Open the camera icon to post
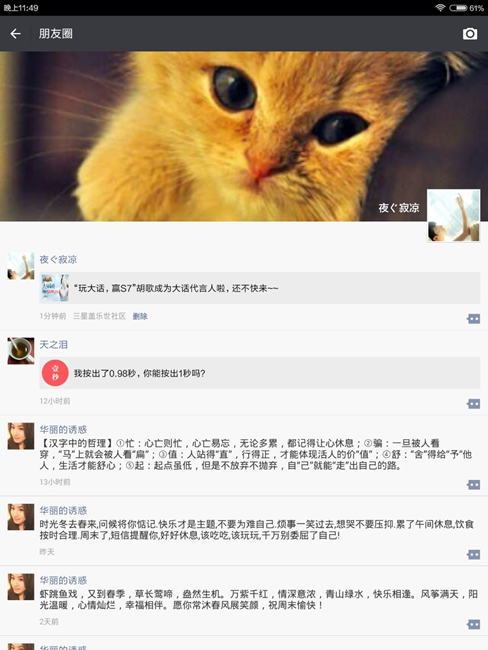 tap(470, 34)
